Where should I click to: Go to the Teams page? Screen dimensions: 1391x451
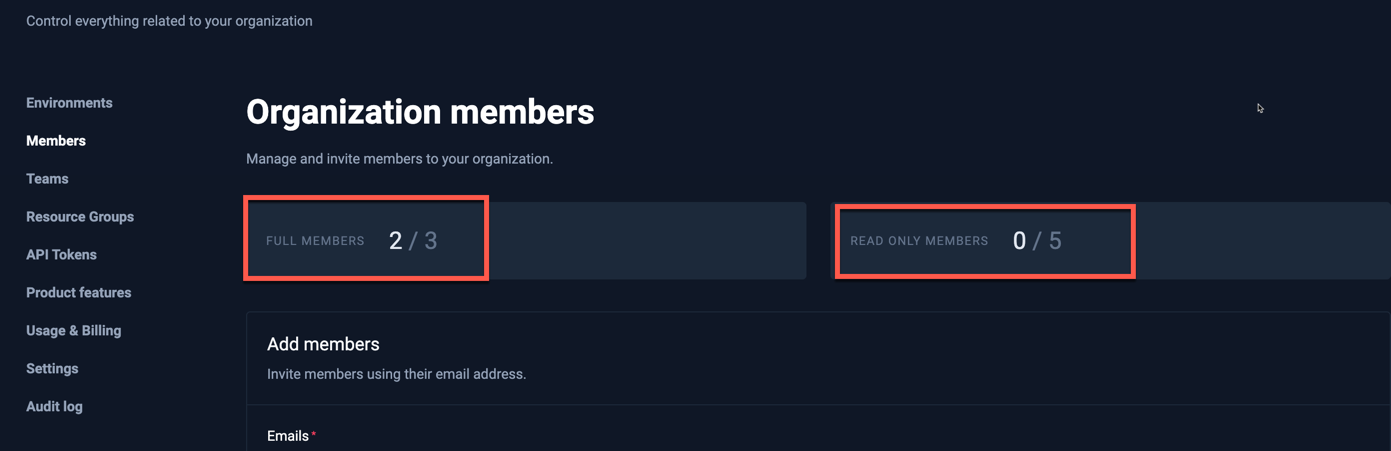[47, 179]
